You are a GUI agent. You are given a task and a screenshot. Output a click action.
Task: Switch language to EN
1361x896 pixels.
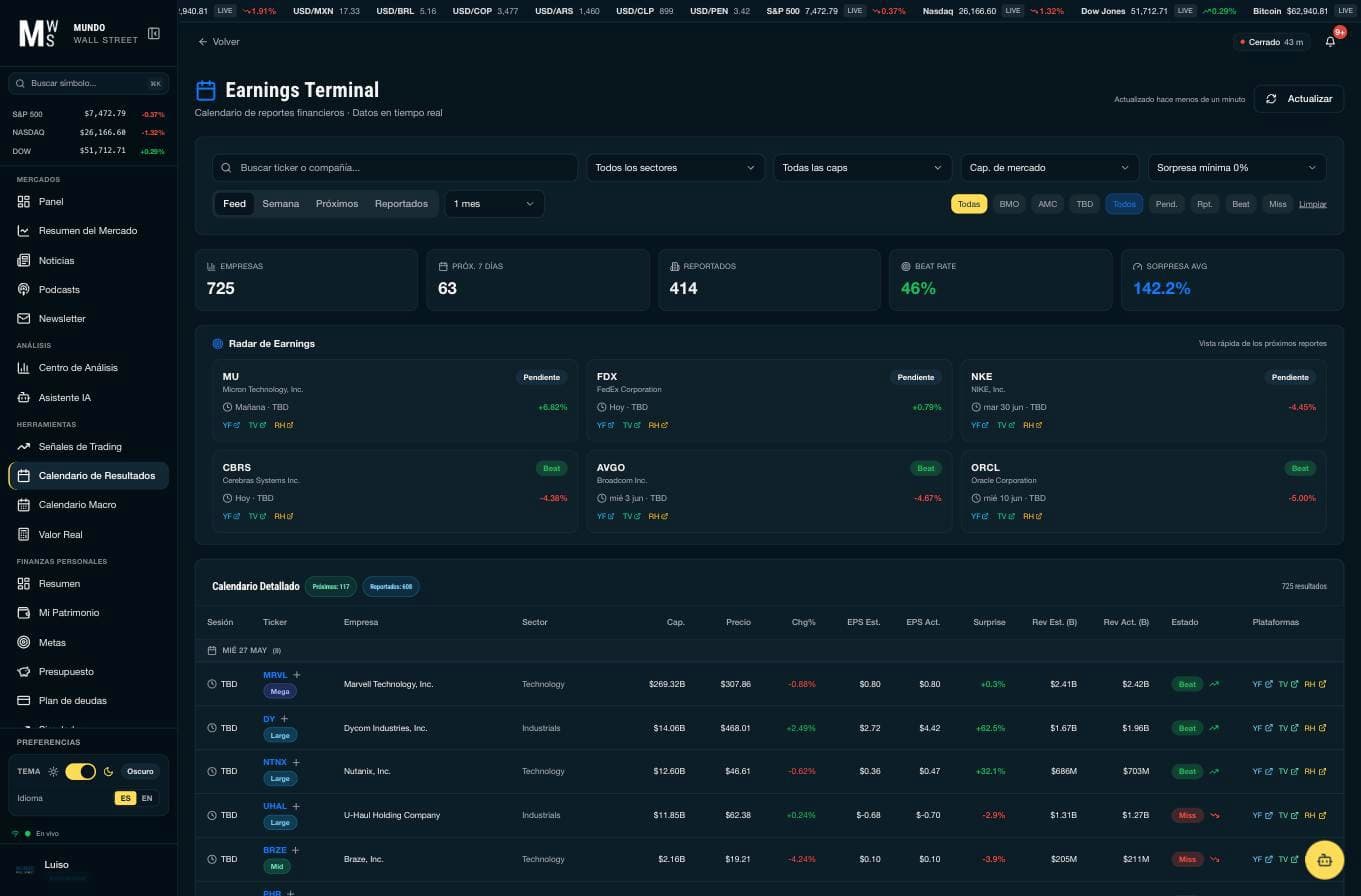coord(147,798)
